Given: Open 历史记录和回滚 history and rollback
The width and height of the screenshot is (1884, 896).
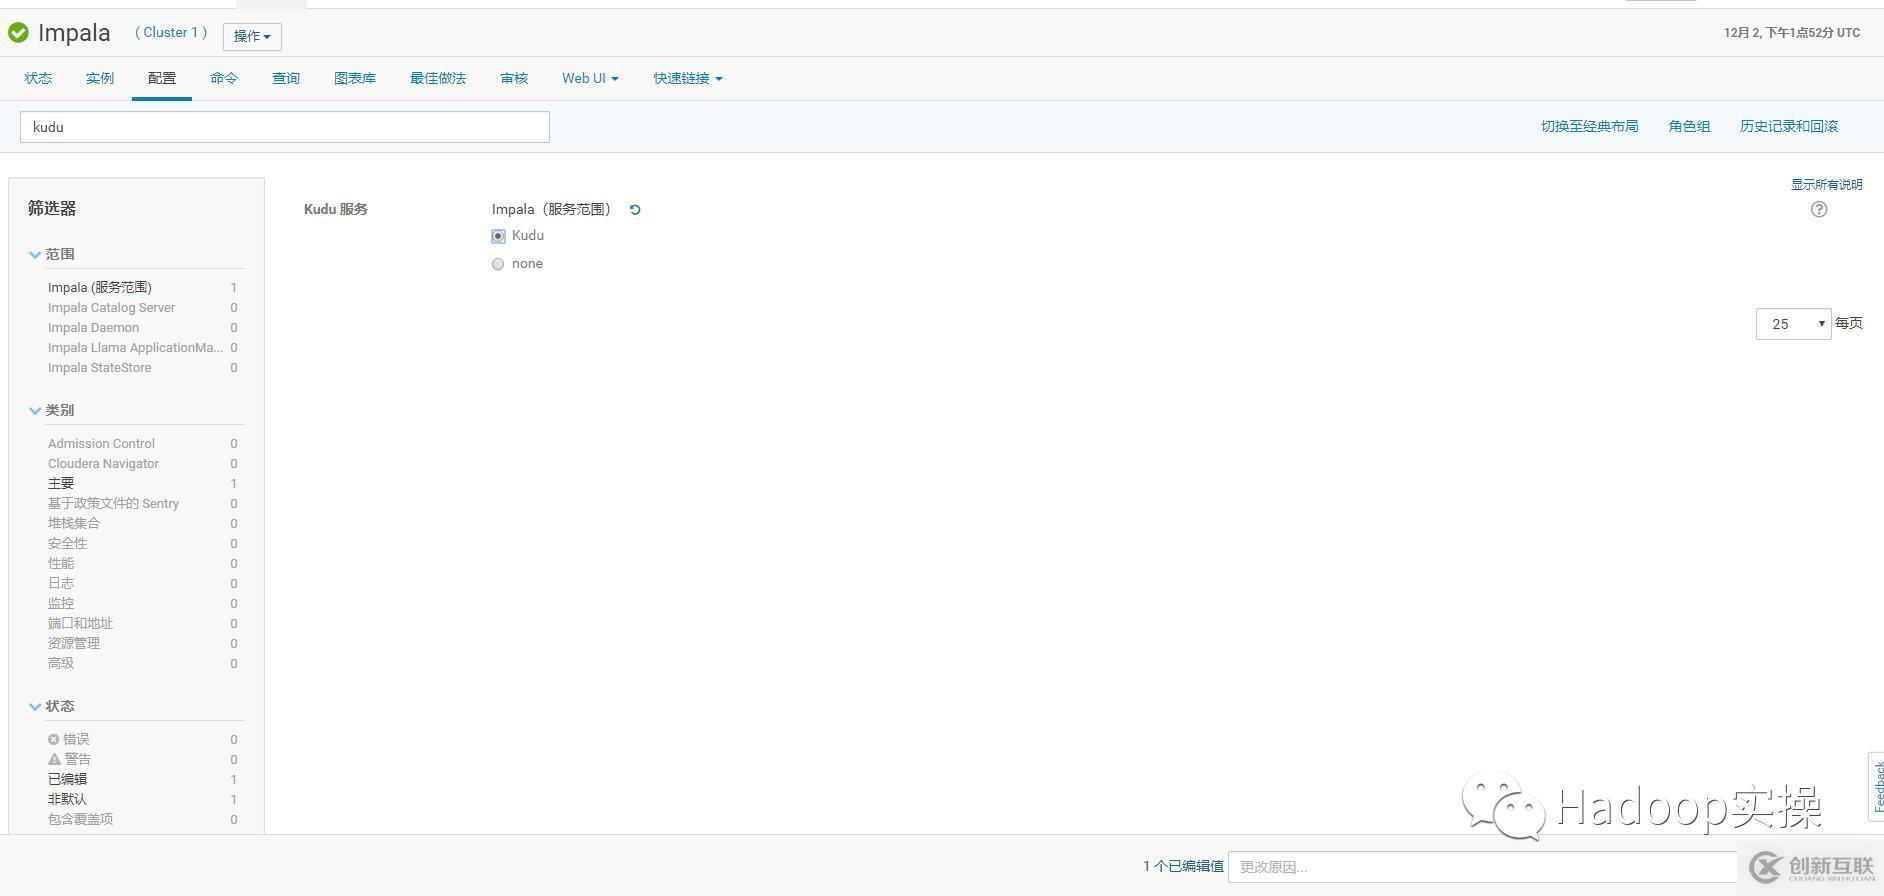Looking at the screenshot, I should point(1789,126).
